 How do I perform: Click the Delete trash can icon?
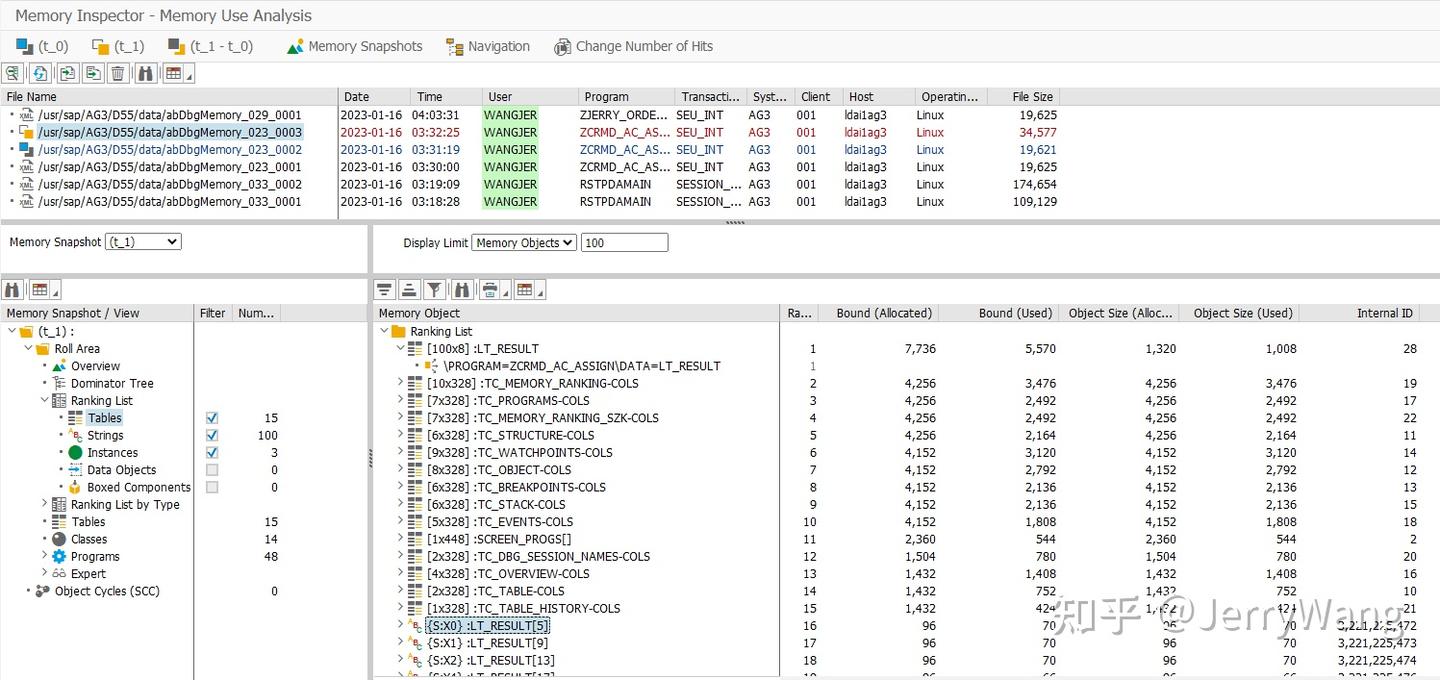118,73
